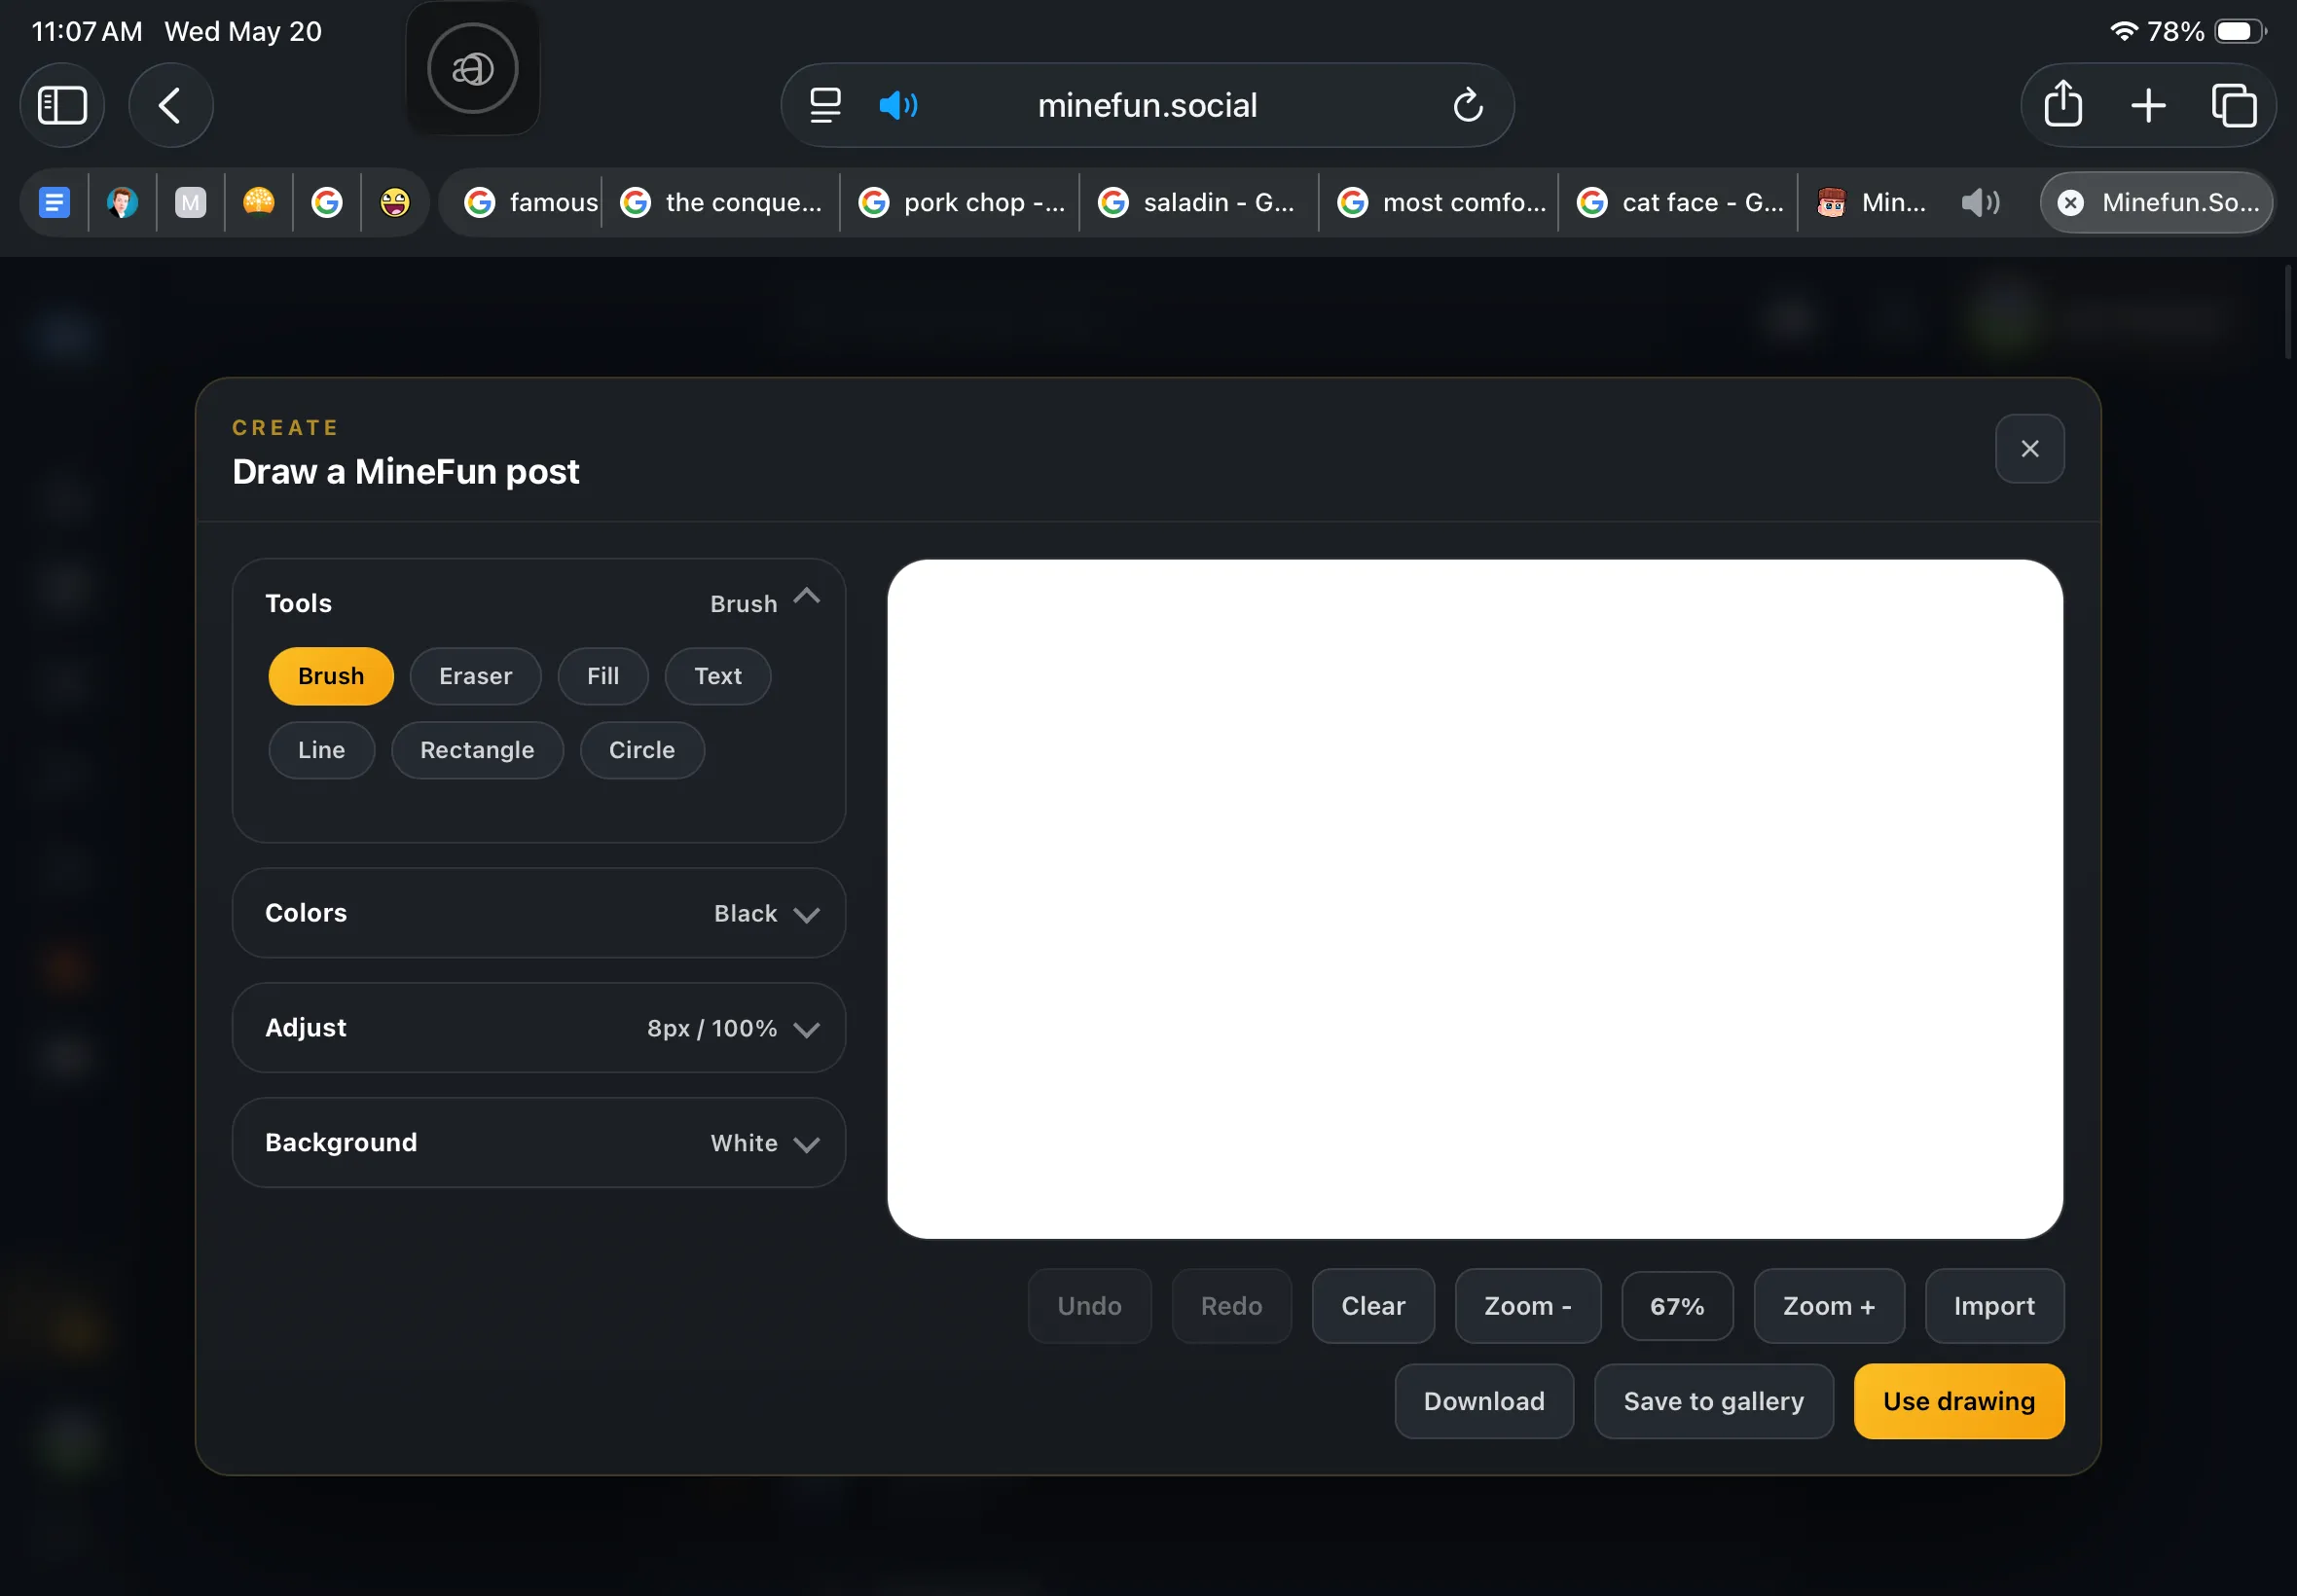Save the drawing to gallery
Image resolution: width=2297 pixels, height=1596 pixels.
click(x=1713, y=1402)
